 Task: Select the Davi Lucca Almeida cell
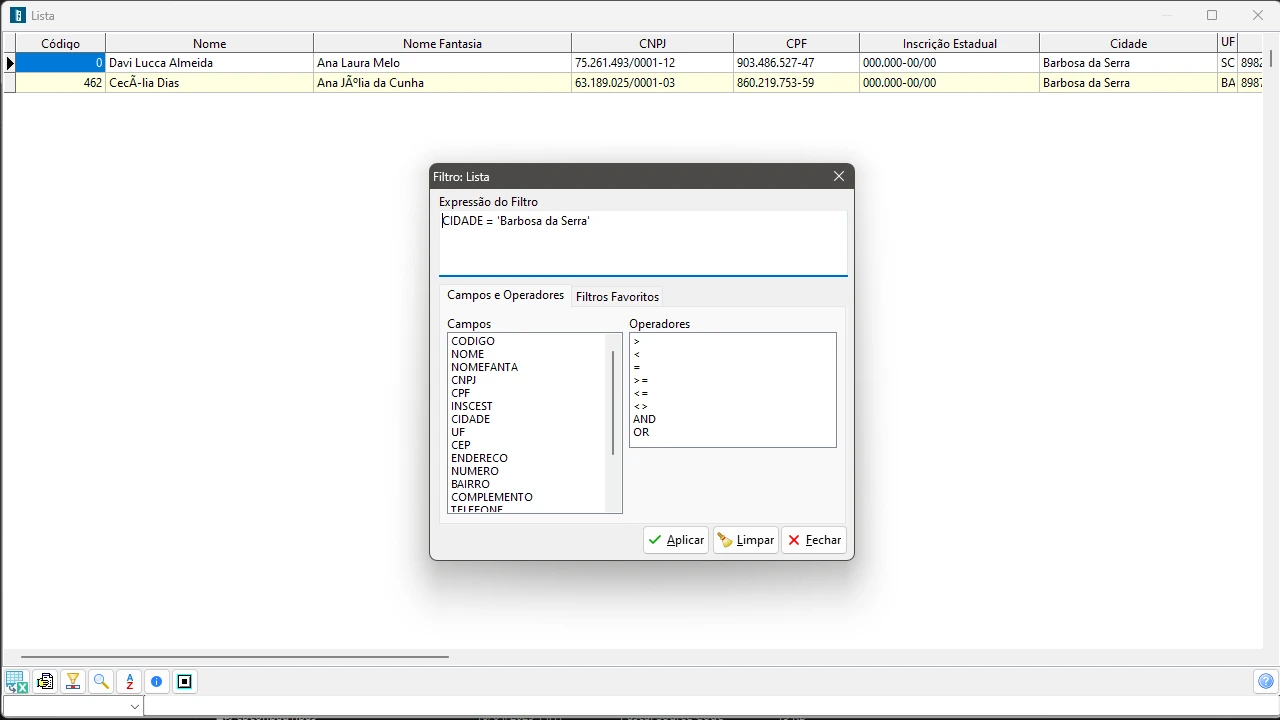(210, 63)
